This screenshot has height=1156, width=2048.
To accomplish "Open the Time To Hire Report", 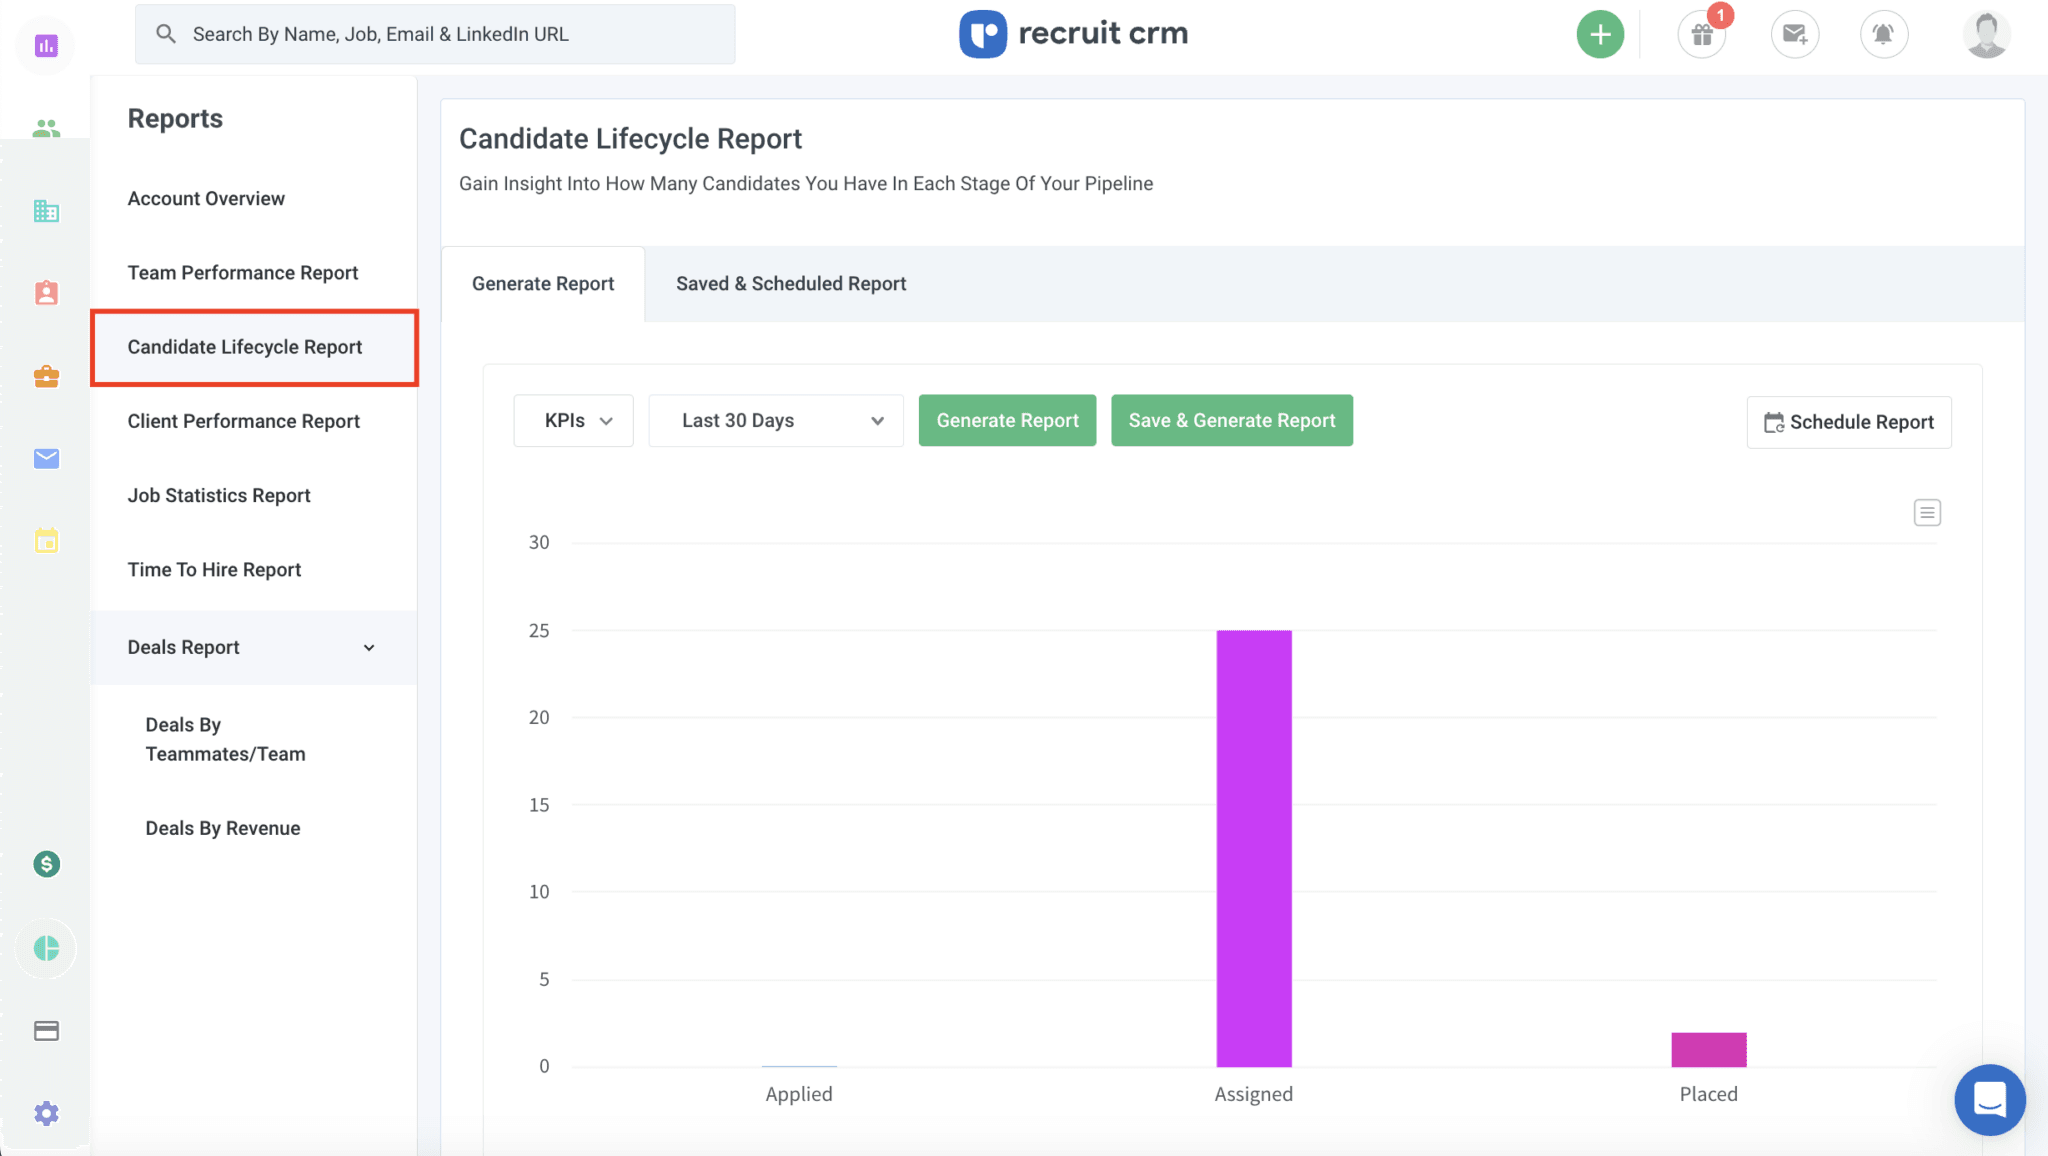I will [214, 569].
